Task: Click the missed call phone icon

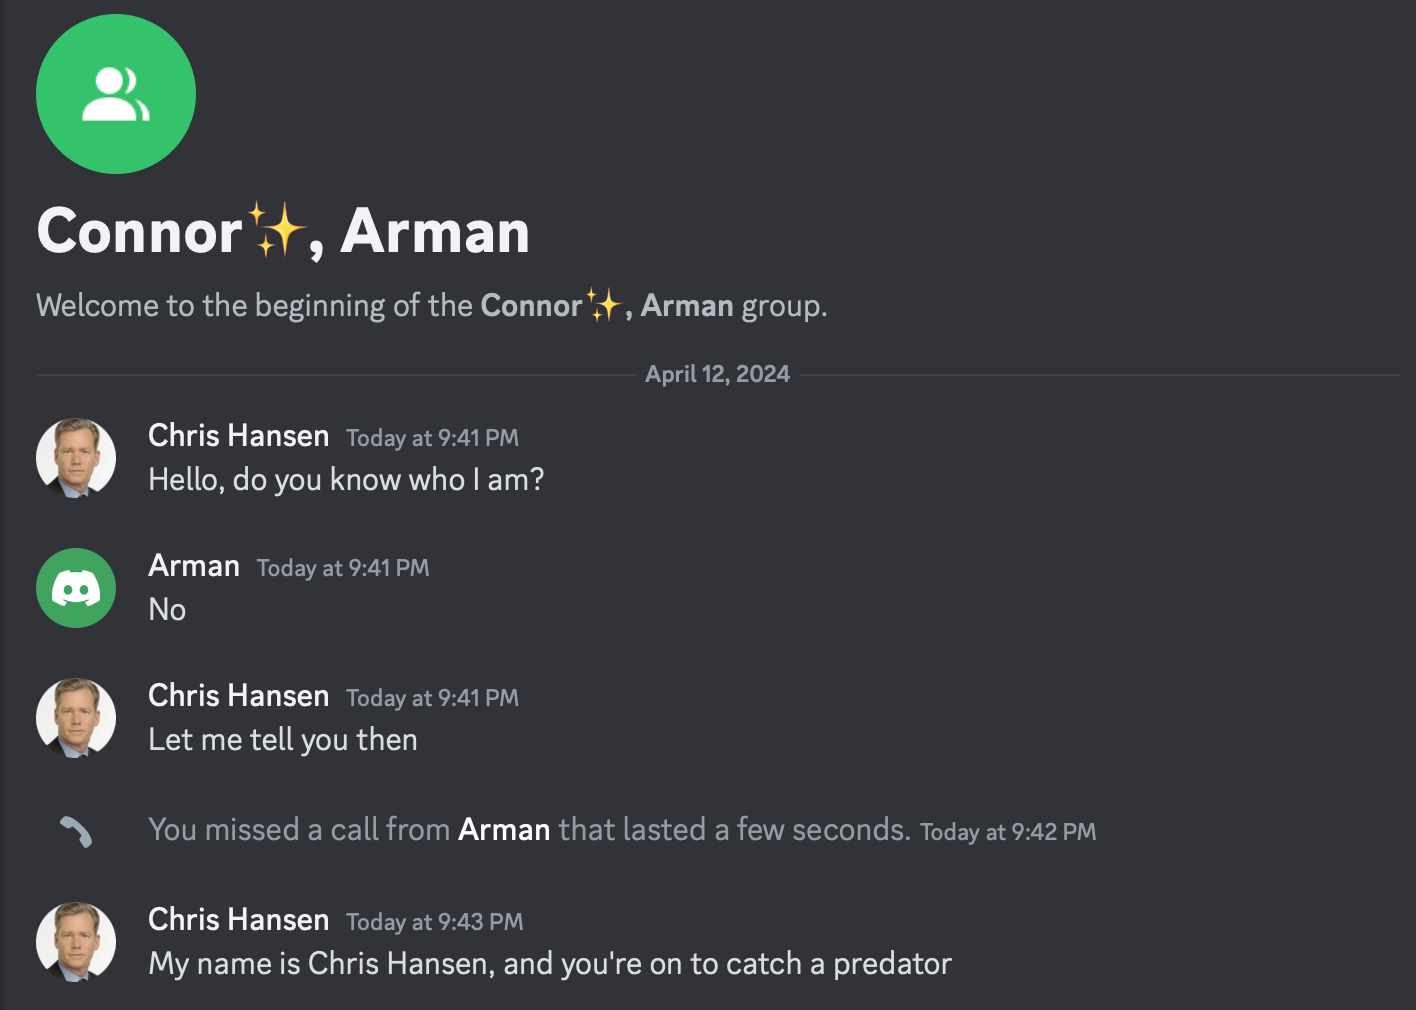Action: [76, 831]
